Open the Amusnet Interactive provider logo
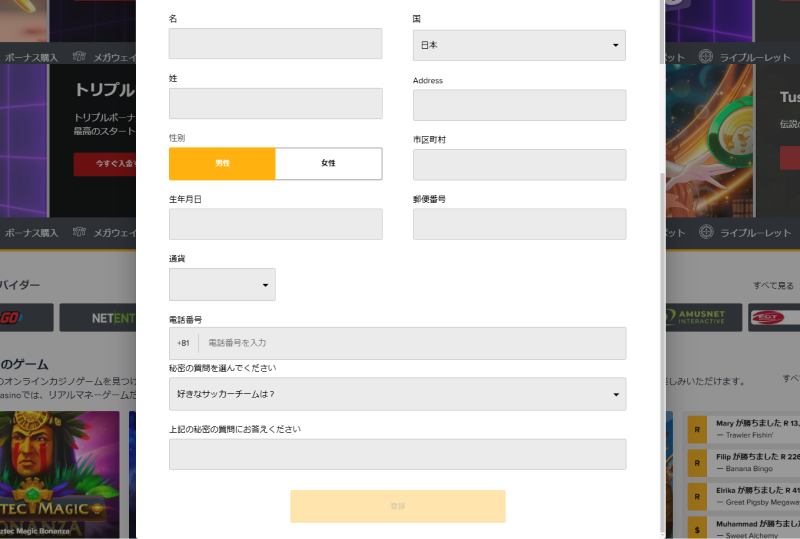The image size is (800, 539). coord(704,318)
